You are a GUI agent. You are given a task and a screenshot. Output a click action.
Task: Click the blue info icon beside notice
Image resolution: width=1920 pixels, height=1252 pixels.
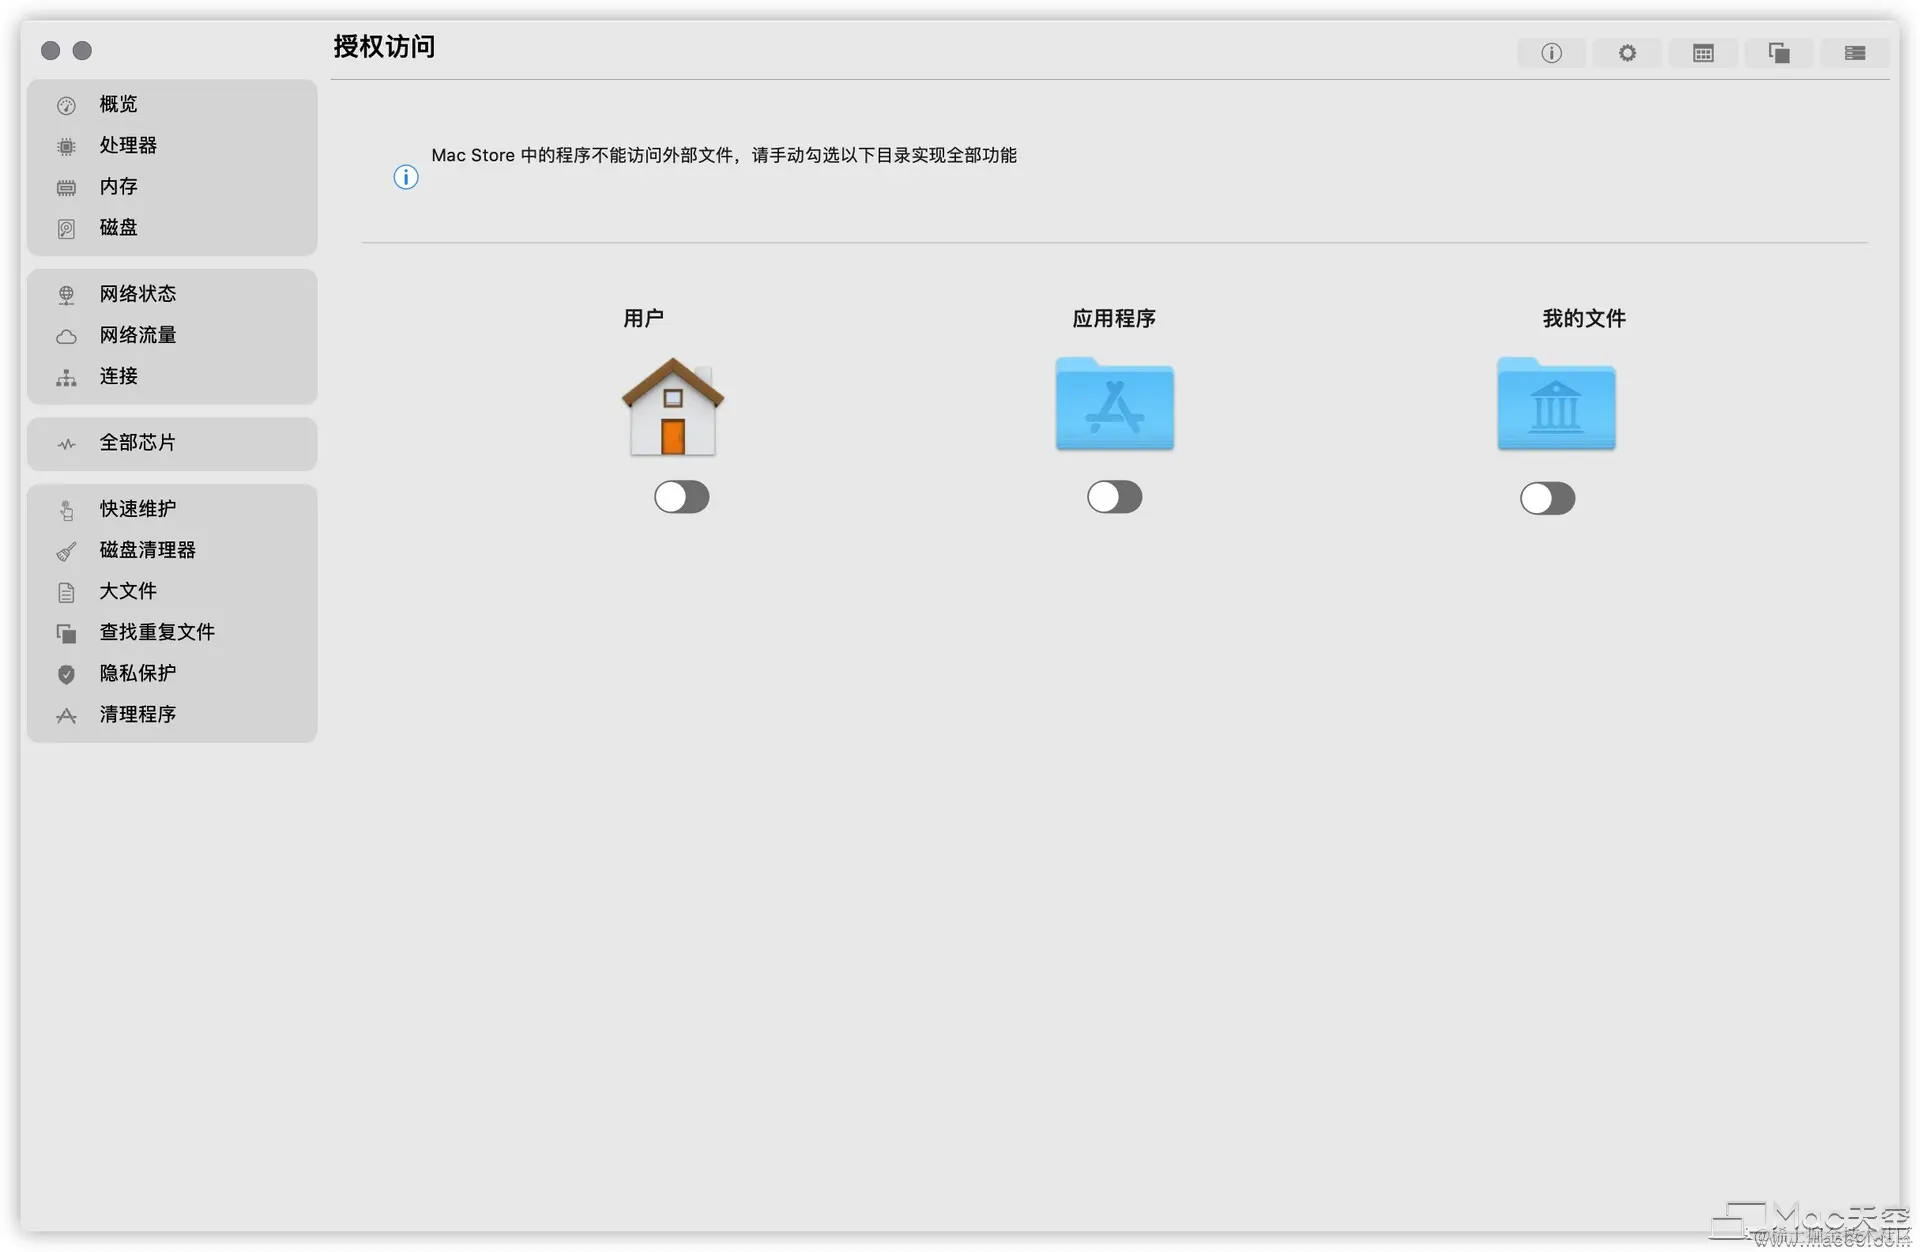(x=405, y=177)
